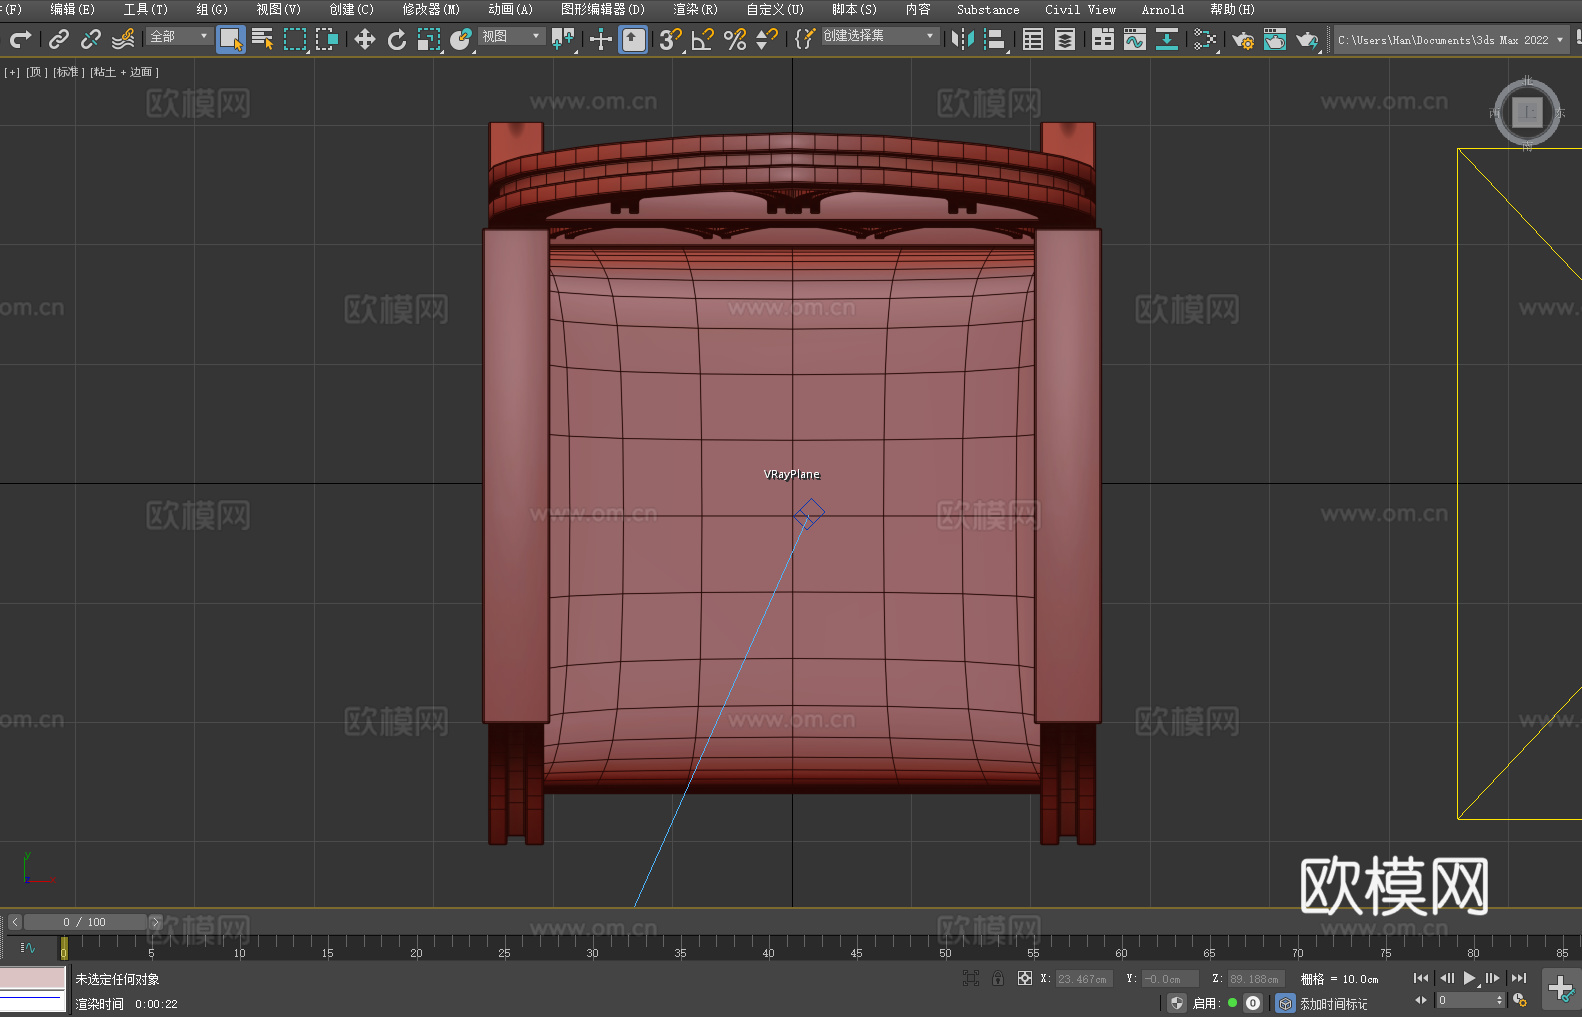Open the reference coordinate system 视图 dropdown
The width and height of the screenshot is (1582, 1017).
tap(511, 36)
